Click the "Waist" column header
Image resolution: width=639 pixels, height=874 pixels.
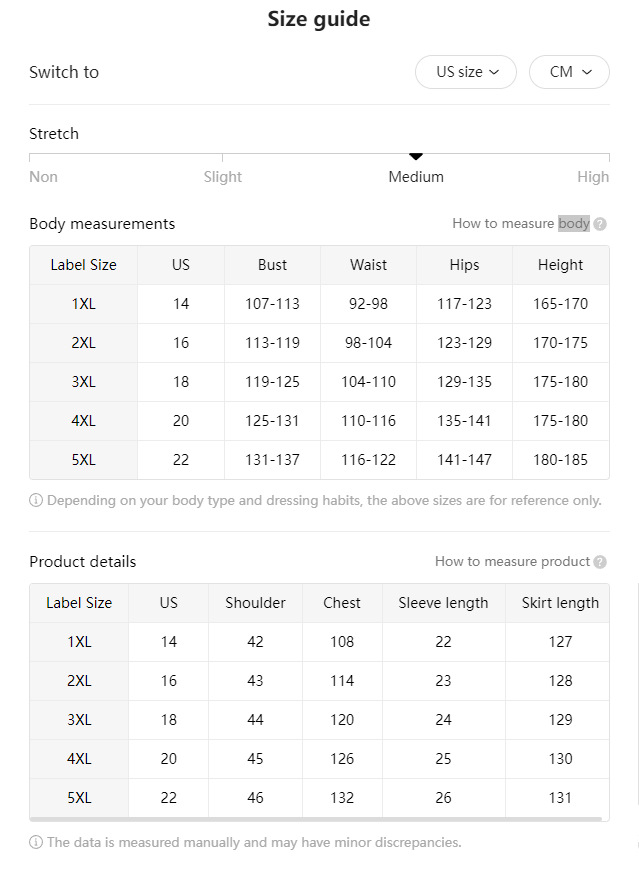tap(368, 265)
